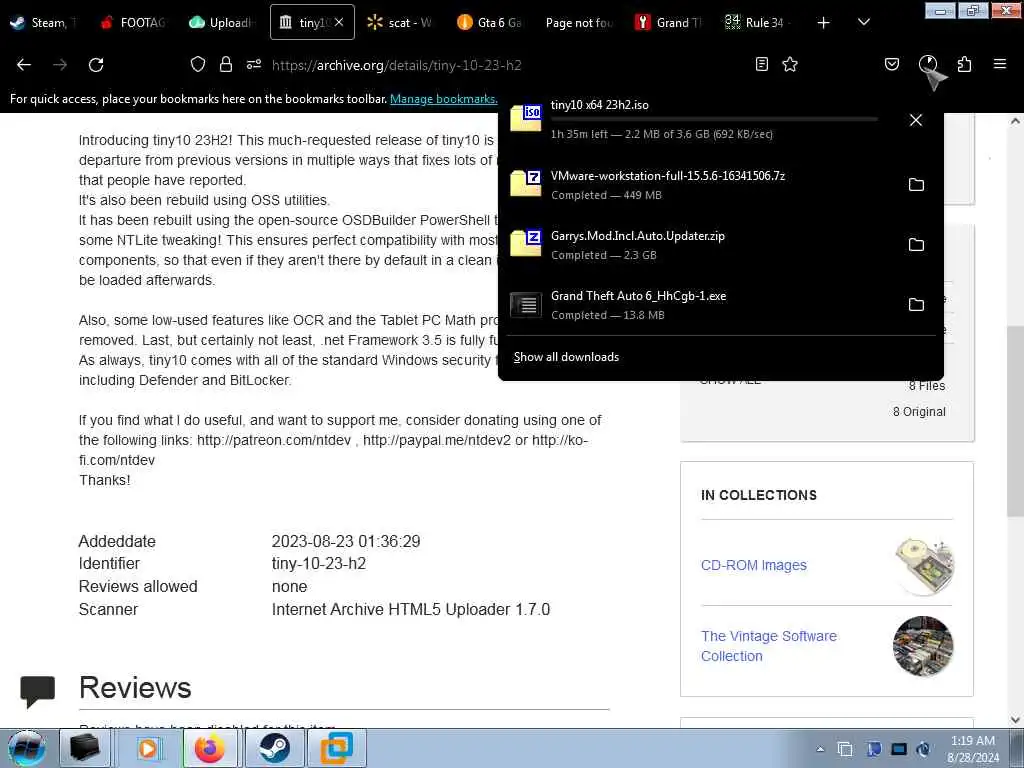Close the tiny10 tab
The image size is (1024, 768).
340,22
